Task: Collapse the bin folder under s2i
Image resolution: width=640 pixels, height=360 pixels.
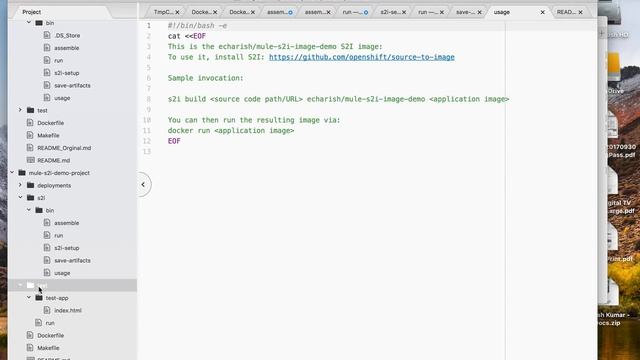Action: 29,210
